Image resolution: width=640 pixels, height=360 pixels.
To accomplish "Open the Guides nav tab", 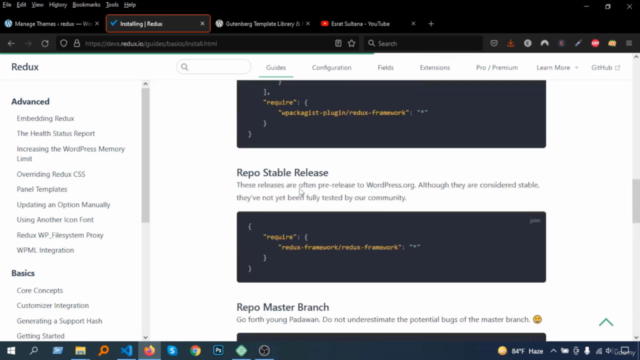I will pos(276,68).
